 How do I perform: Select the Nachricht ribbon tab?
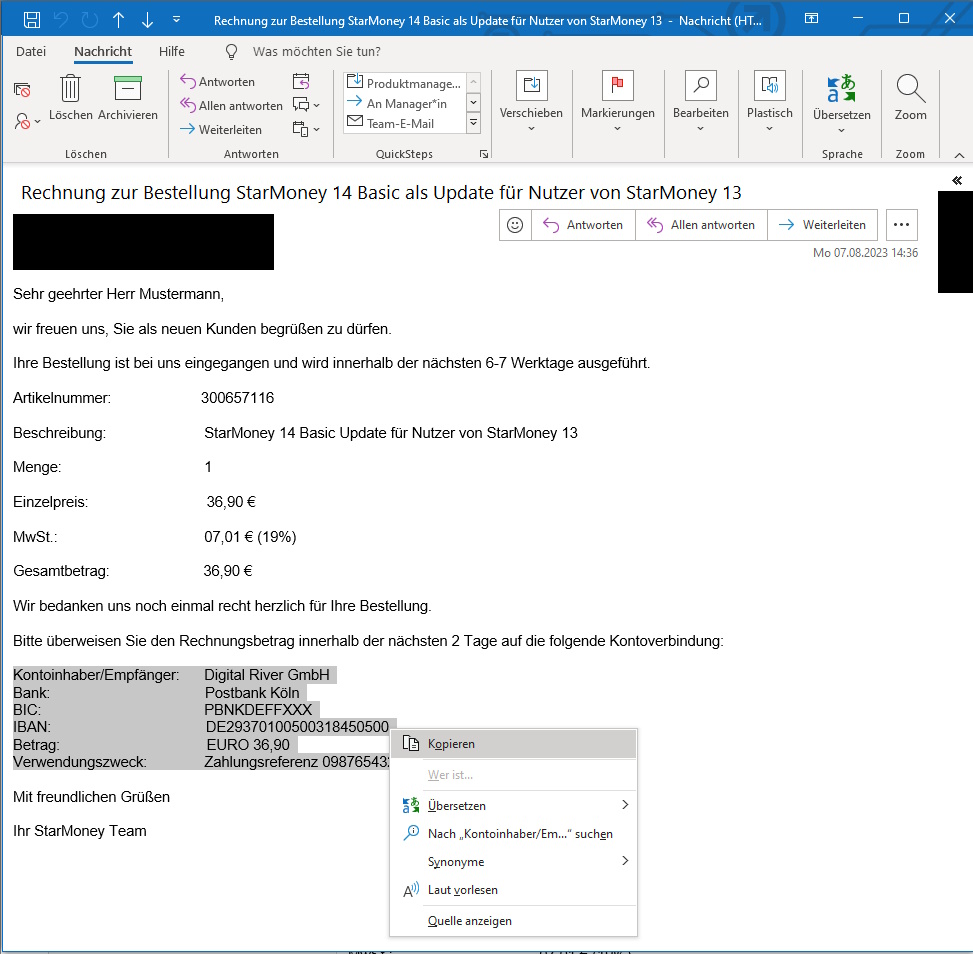[x=103, y=52]
